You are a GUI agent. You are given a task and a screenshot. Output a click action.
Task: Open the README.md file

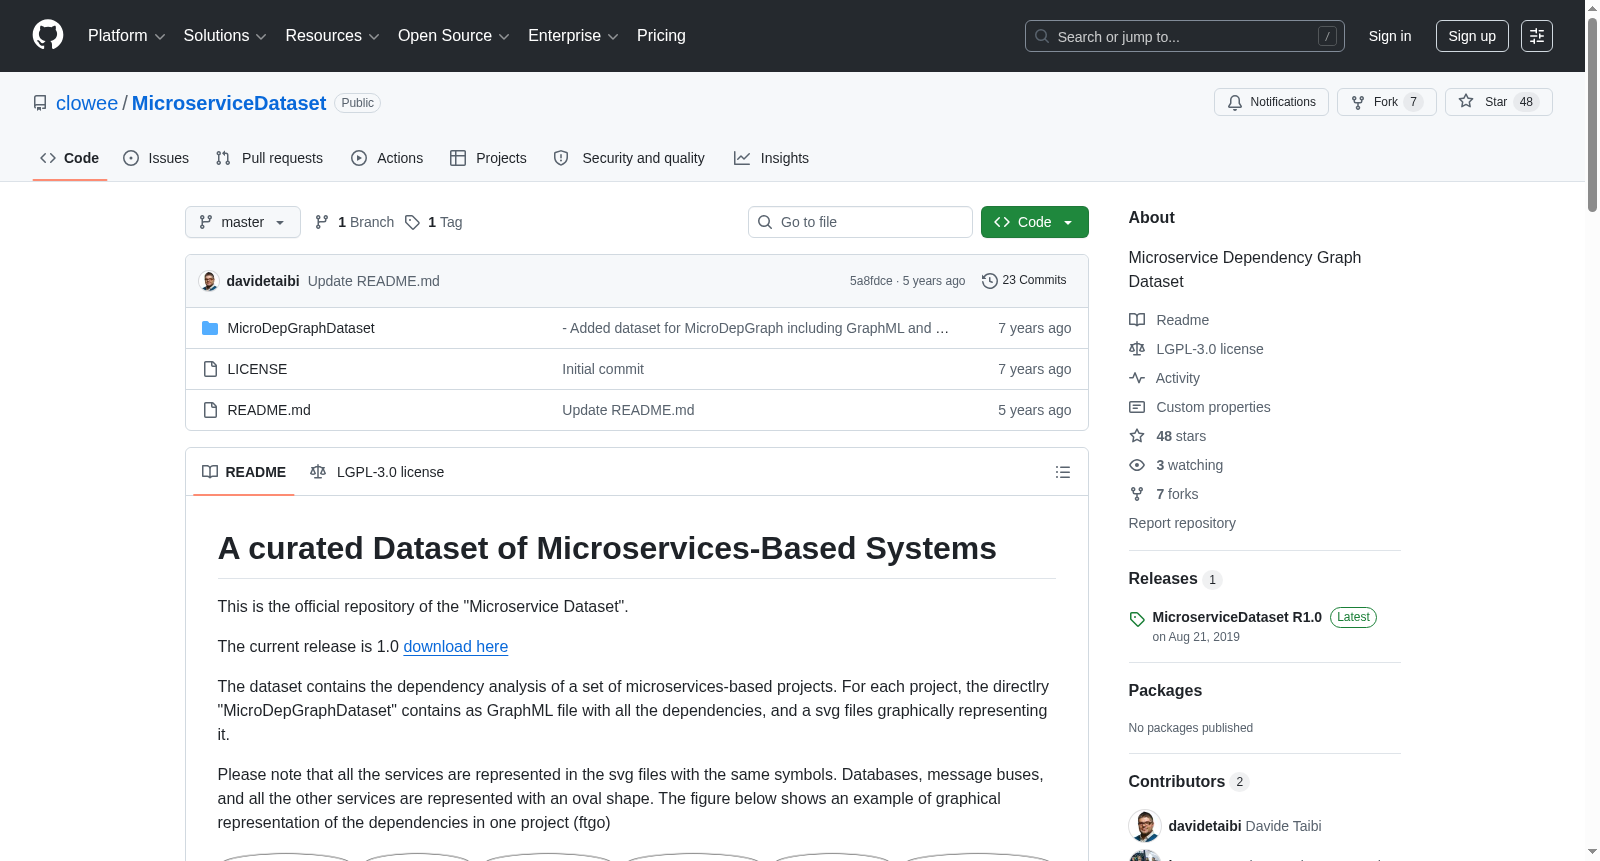(x=269, y=410)
